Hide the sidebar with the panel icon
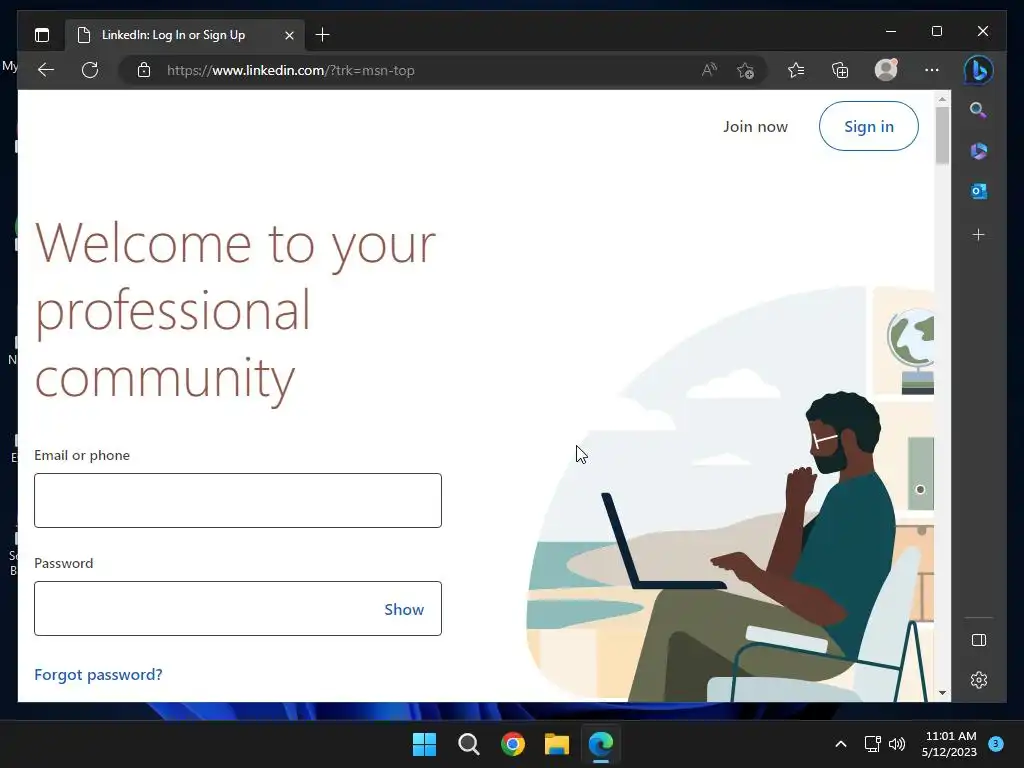This screenshot has width=1024, height=768. [979, 640]
